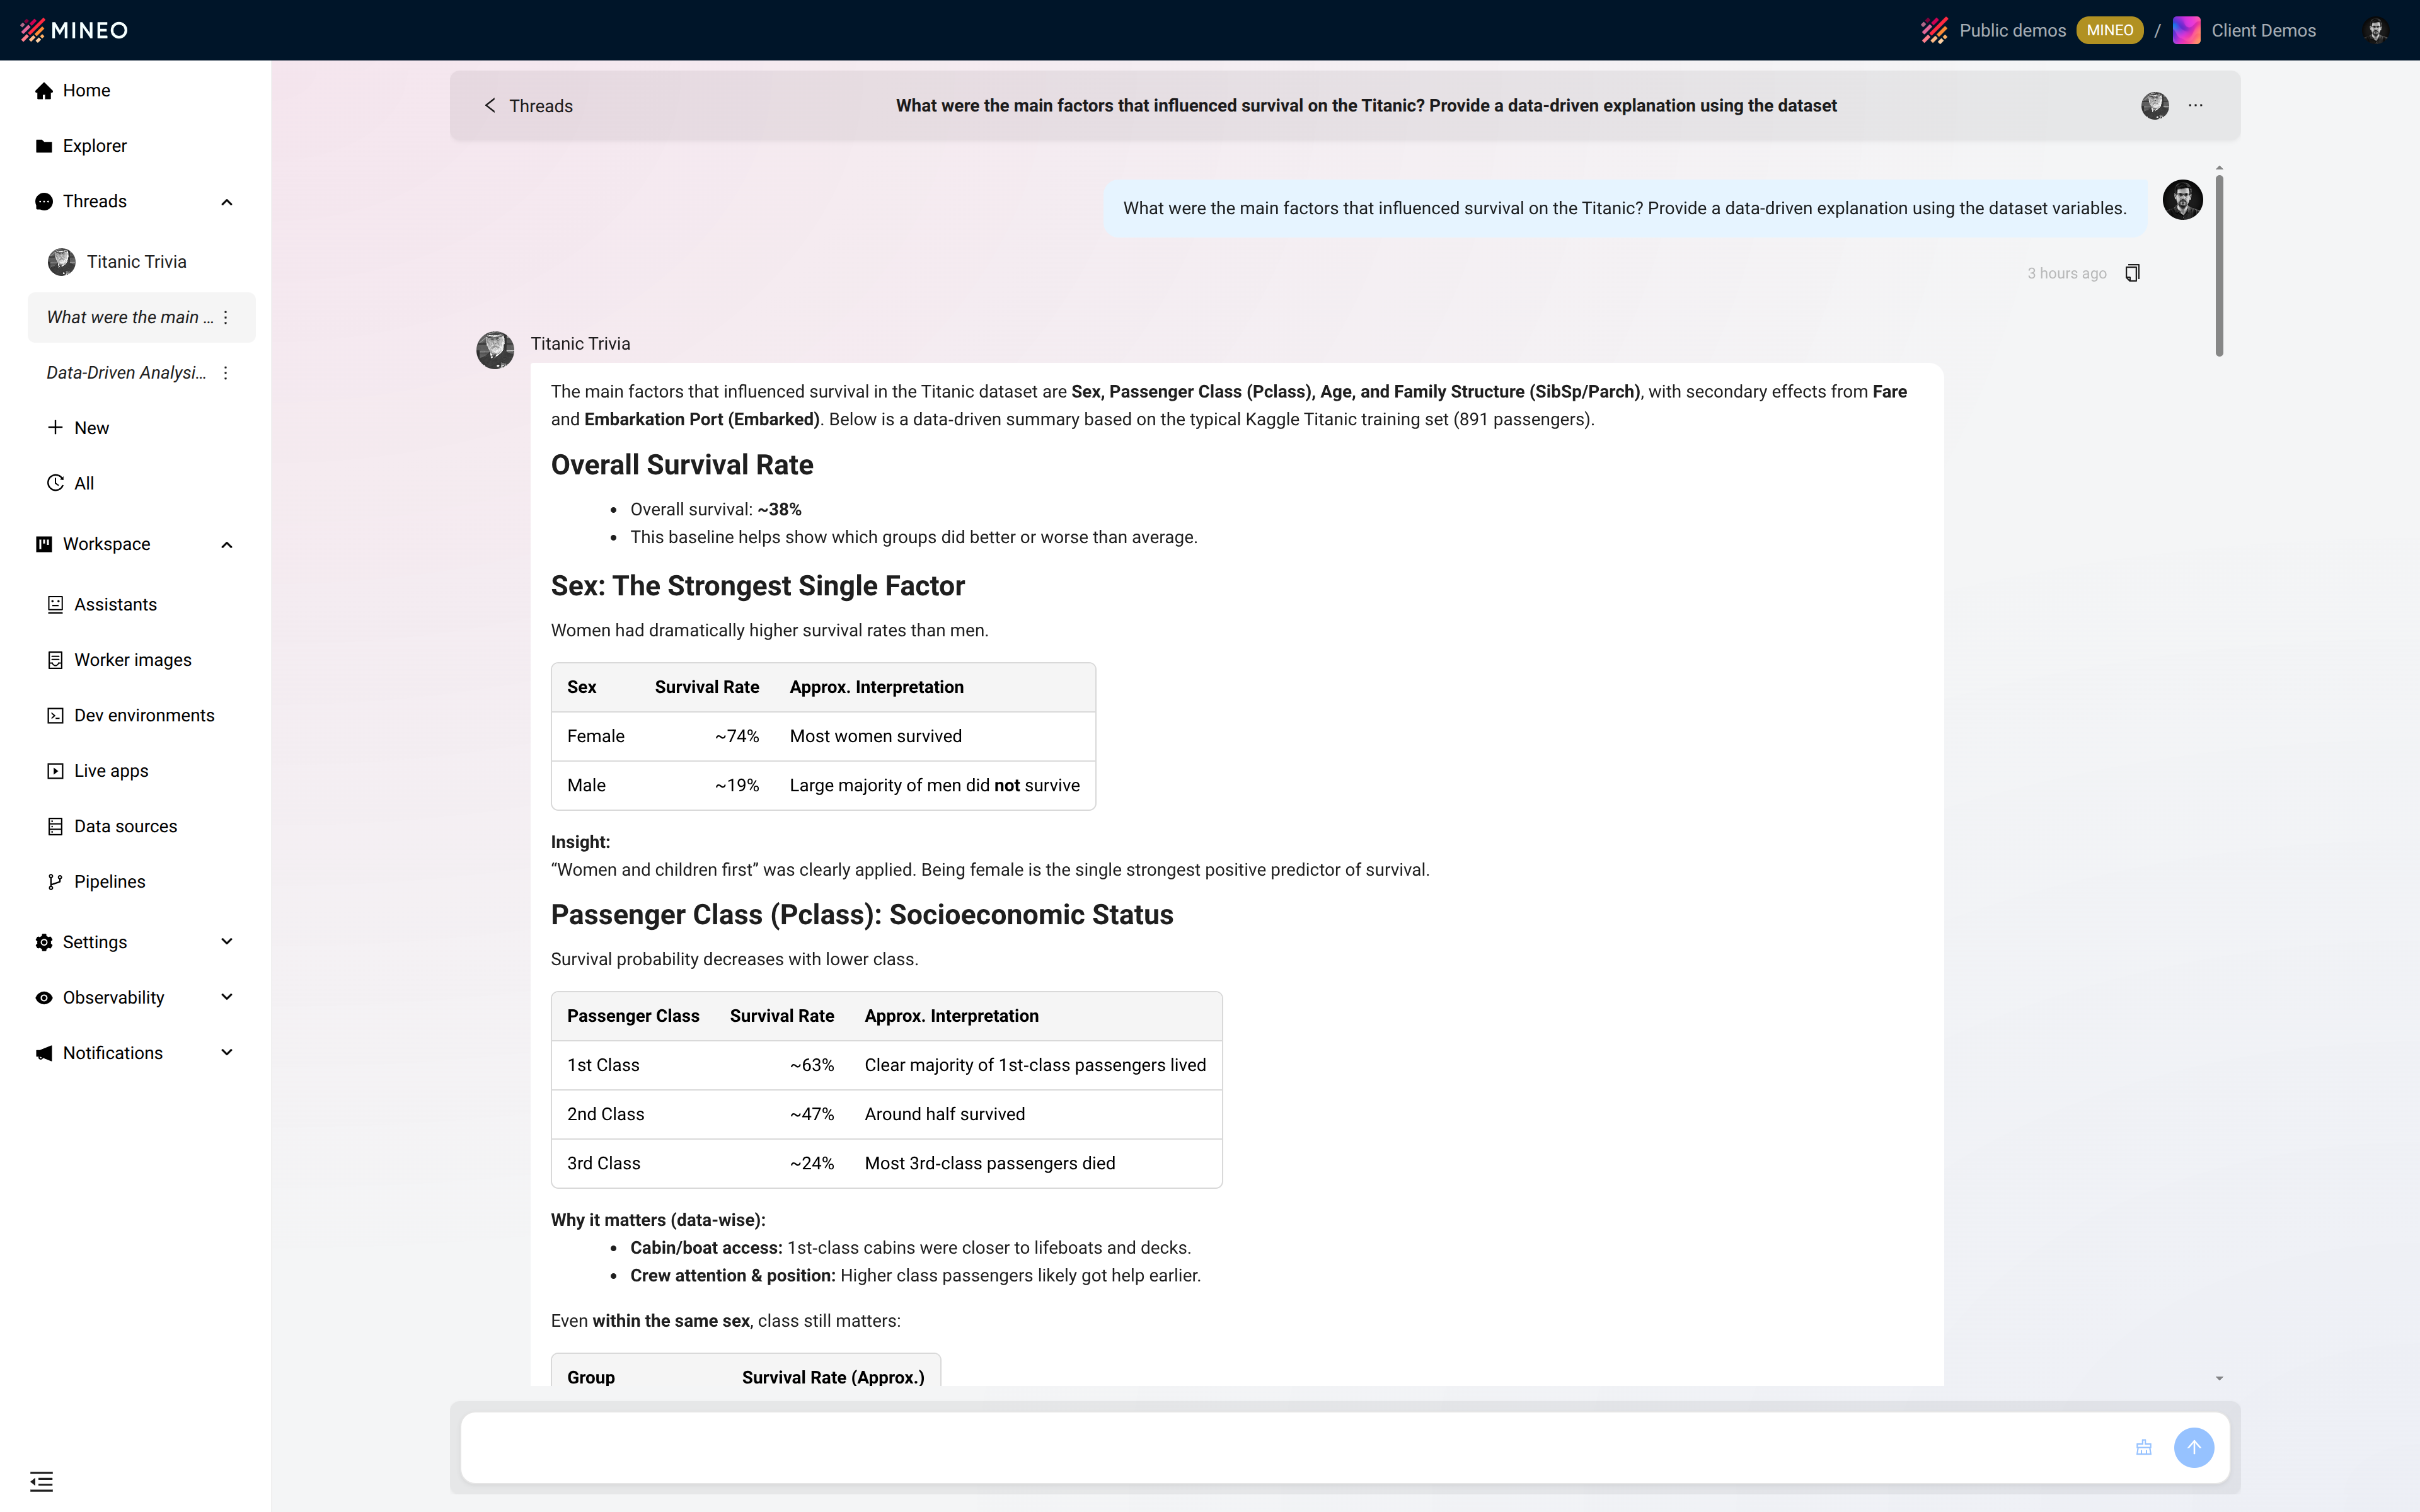The height and width of the screenshot is (1512, 2420).
Task: Open options for 'What were the main' thread
Action: [226, 317]
